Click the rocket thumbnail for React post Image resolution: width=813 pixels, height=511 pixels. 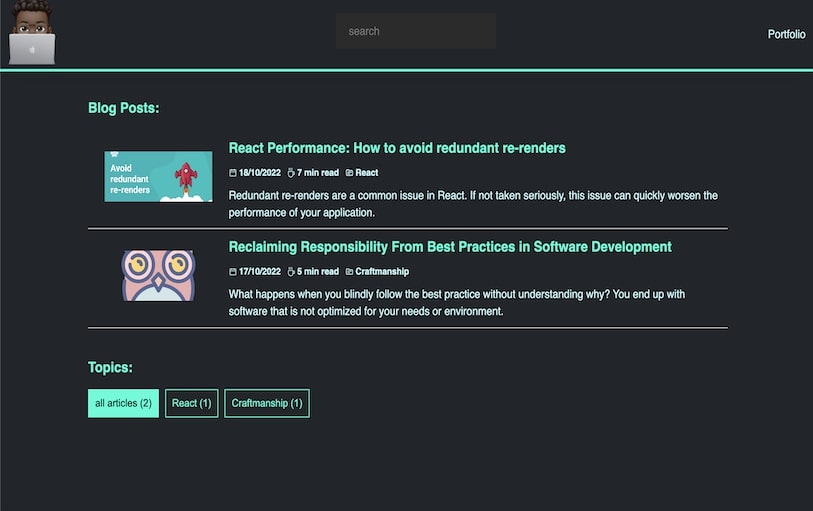(x=158, y=176)
